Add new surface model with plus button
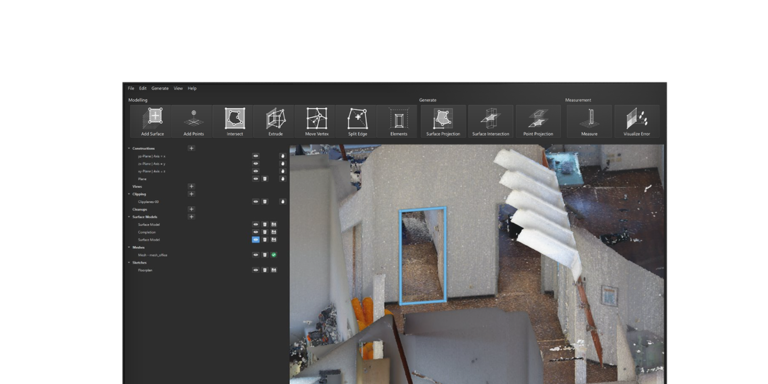 click(x=192, y=216)
